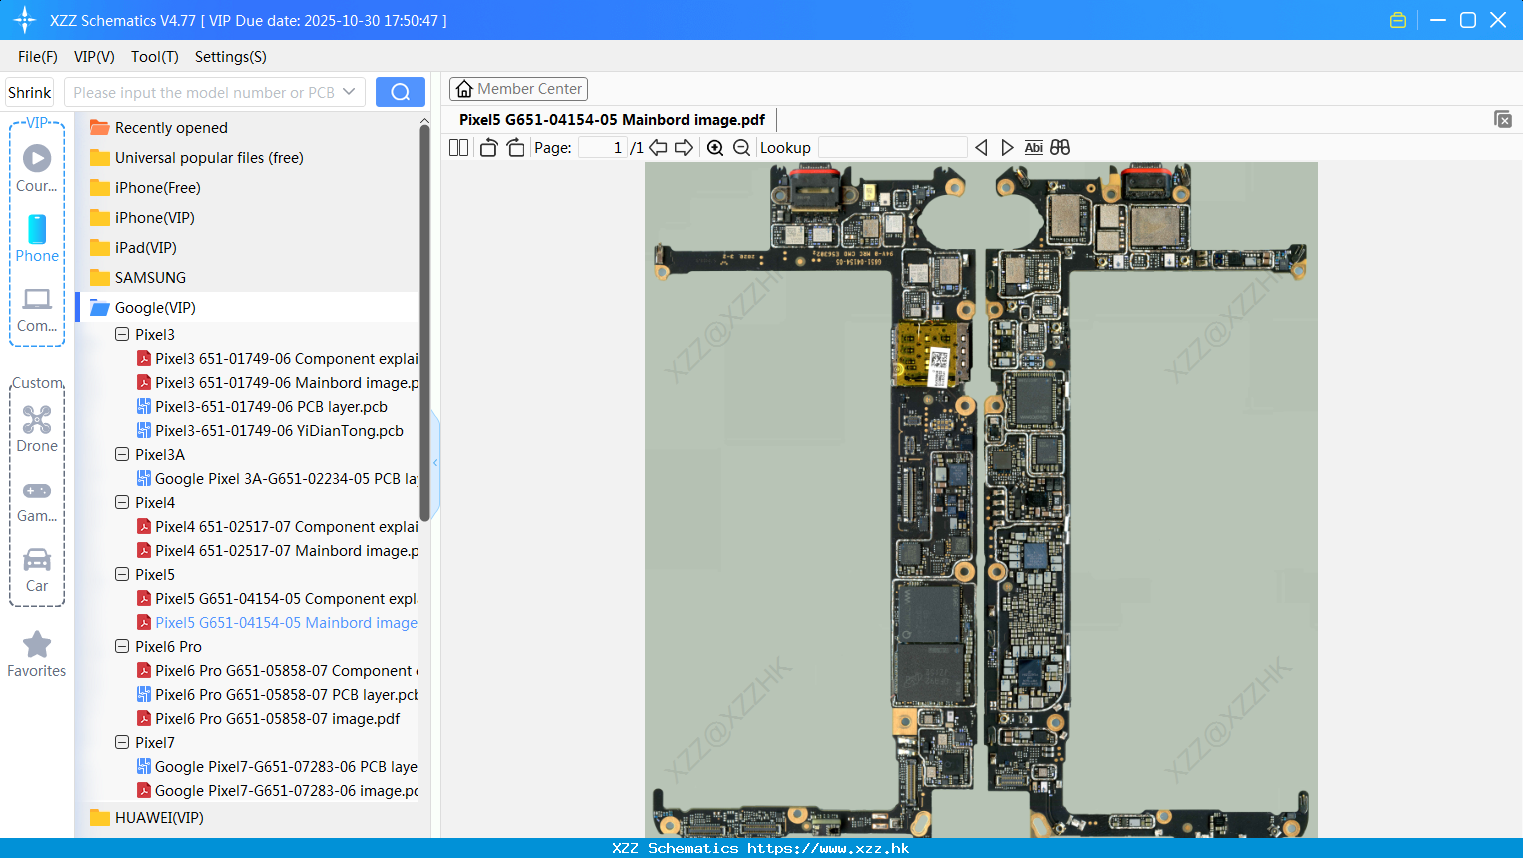
Task: Click the sidebar collapse handle
Action: tap(435, 462)
